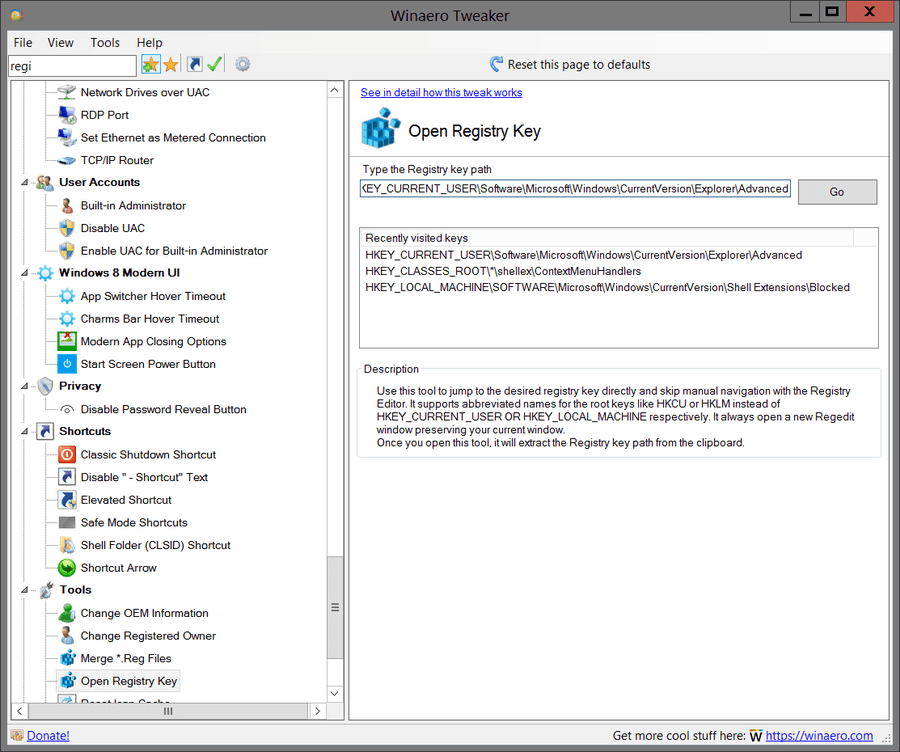Click the Charms Bar Hover Timeout gear icon

pos(67,319)
